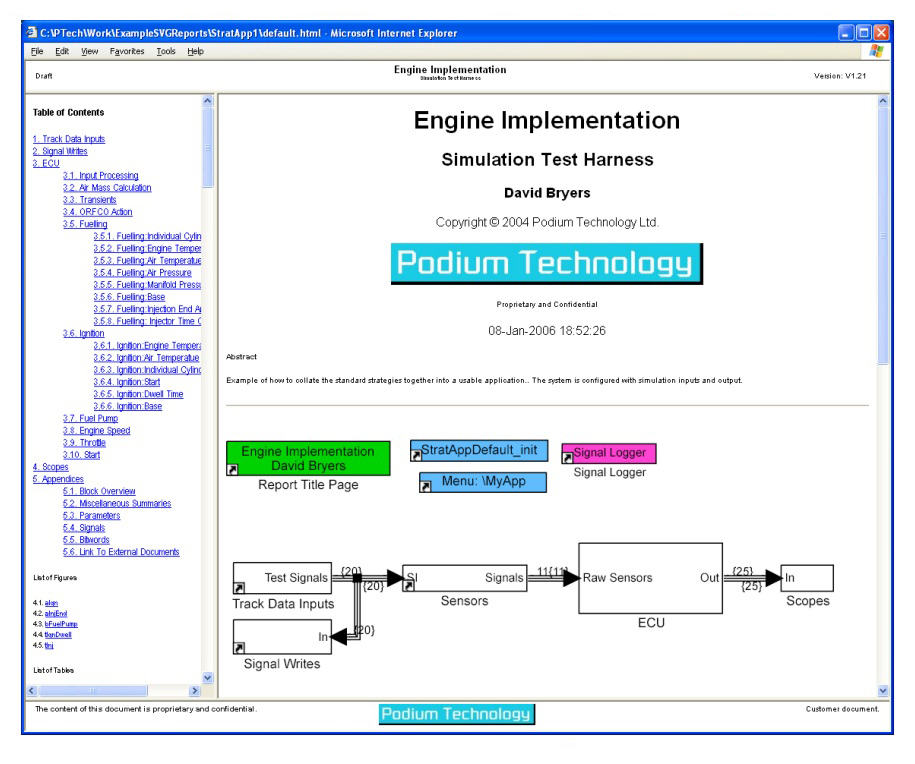Click the pink Signal Logger block
Screen dimensions: 915x764
pyautogui.click(x=609, y=453)
